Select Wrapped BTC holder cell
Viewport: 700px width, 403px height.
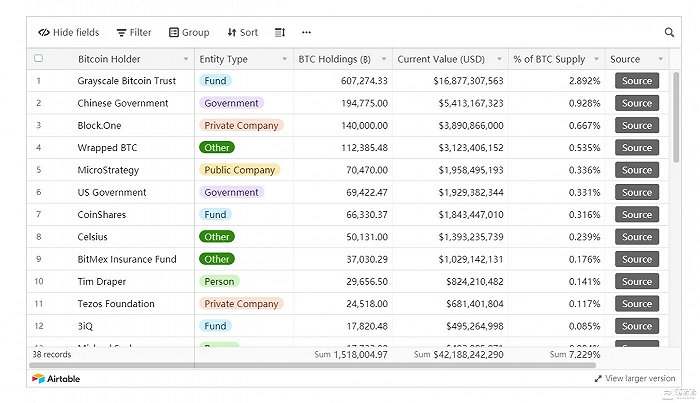click(107, 148)
